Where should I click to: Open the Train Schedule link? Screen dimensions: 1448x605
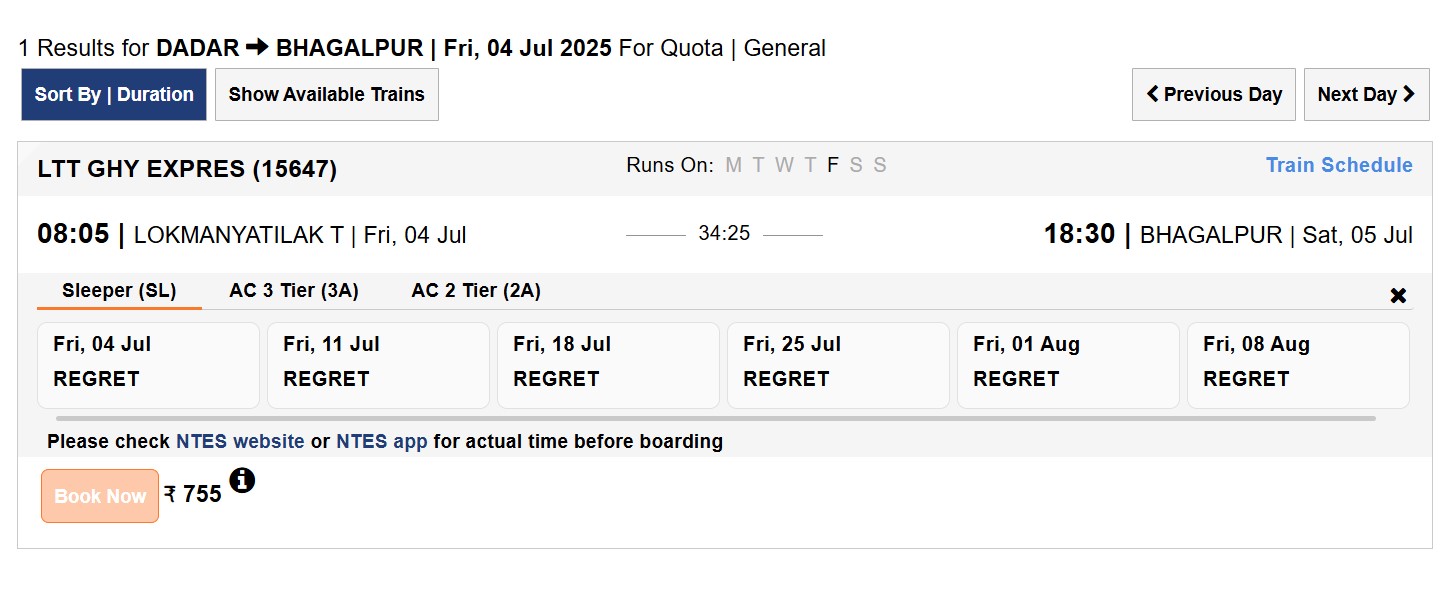click(x=1339, y=165)
